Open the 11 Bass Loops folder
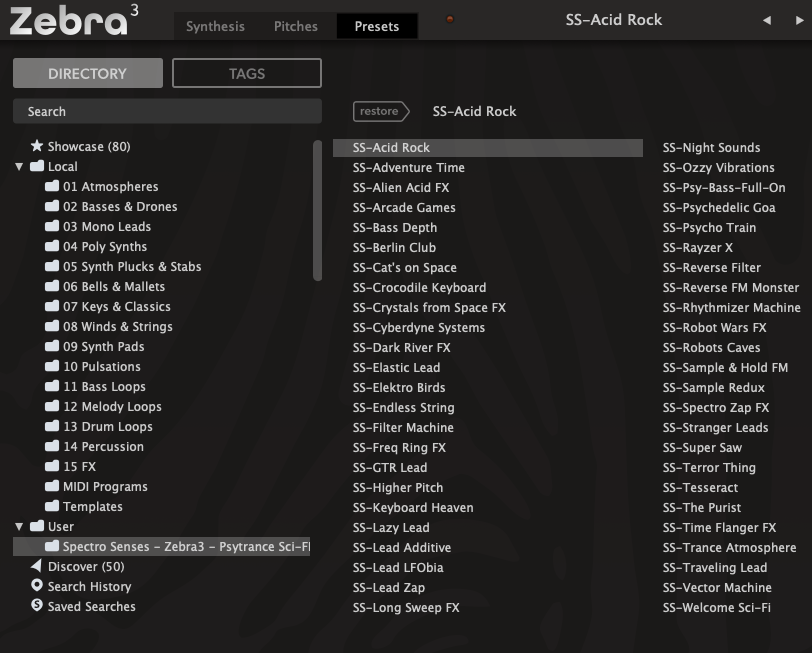 coord(104,386)
